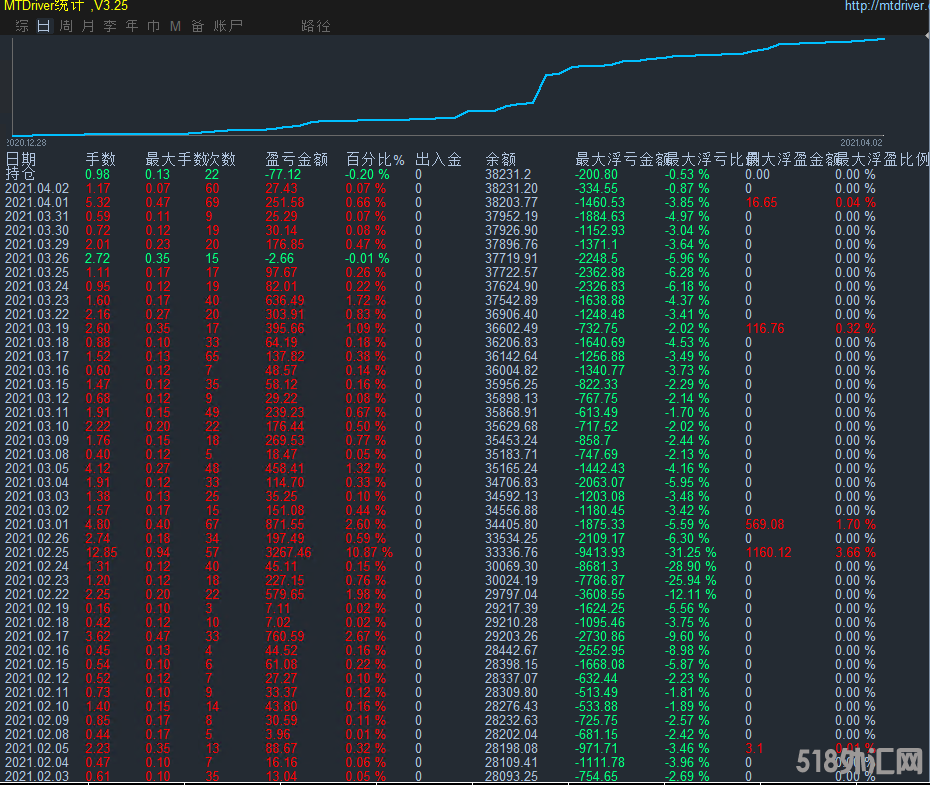Click the 出入金 column header
Screen dimensions: 930x785
click(x=438, y=159)
